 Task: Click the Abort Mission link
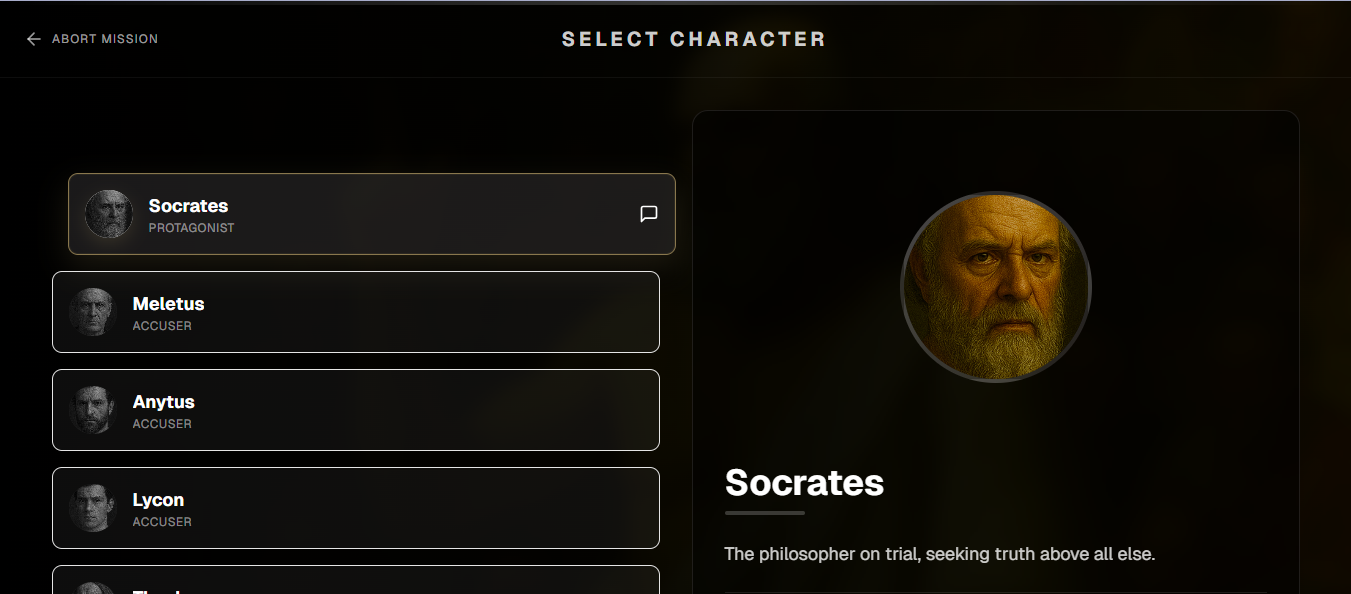[105, 38]
